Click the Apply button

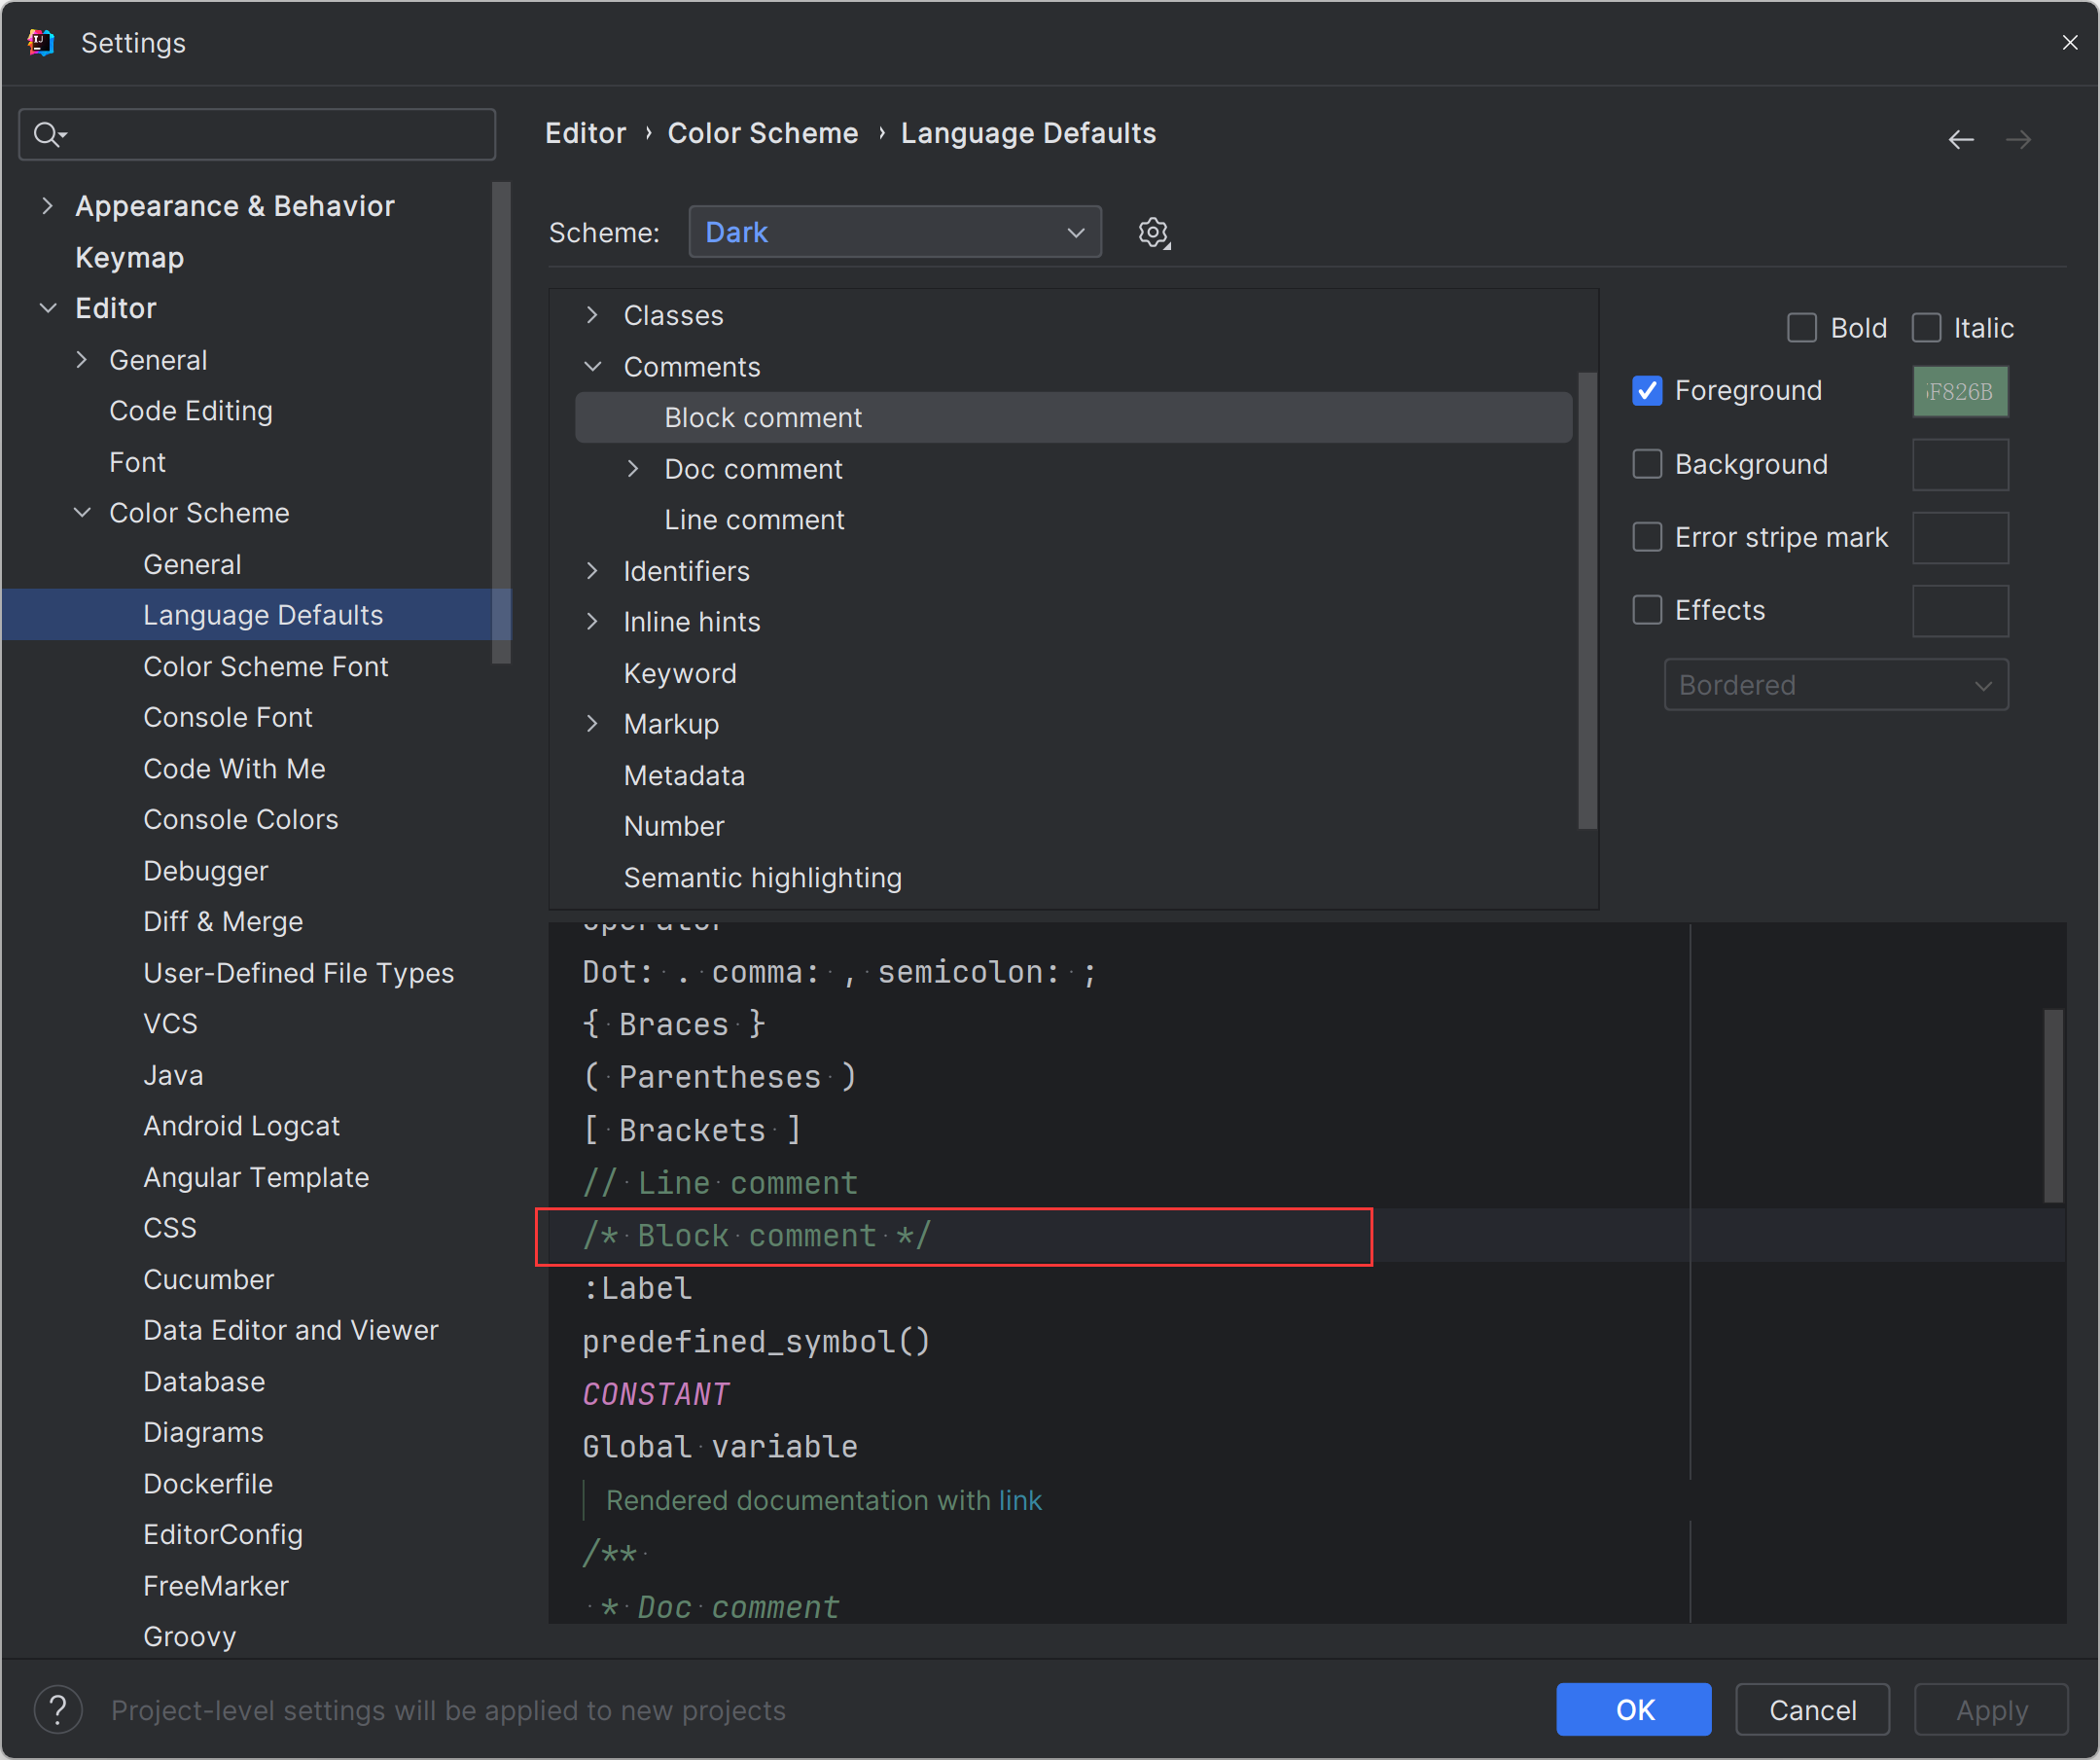(1991, 1709)
